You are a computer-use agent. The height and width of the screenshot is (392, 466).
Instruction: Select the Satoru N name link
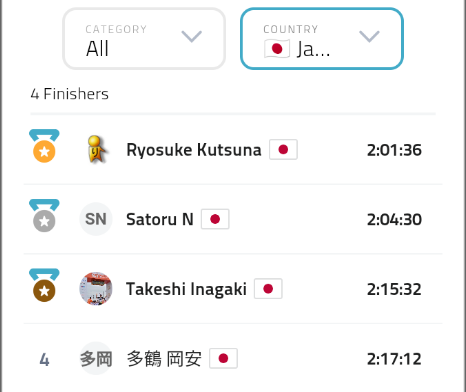[160, 219]
